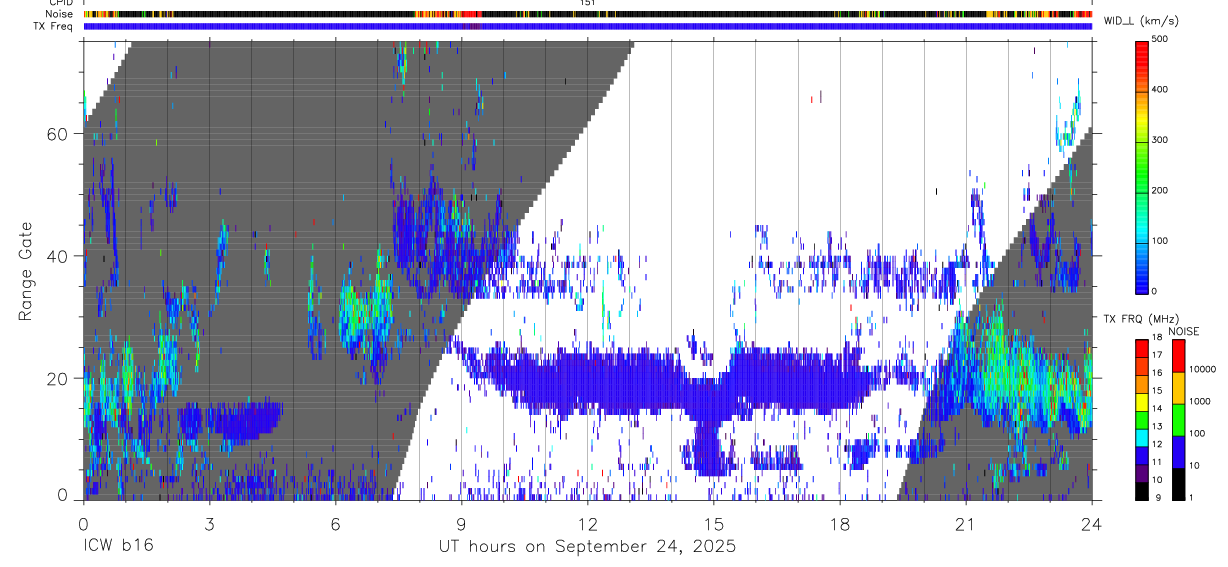
Task: Click the '10000' label on the NOISE legend
Action: click(x=1203, y=369)
